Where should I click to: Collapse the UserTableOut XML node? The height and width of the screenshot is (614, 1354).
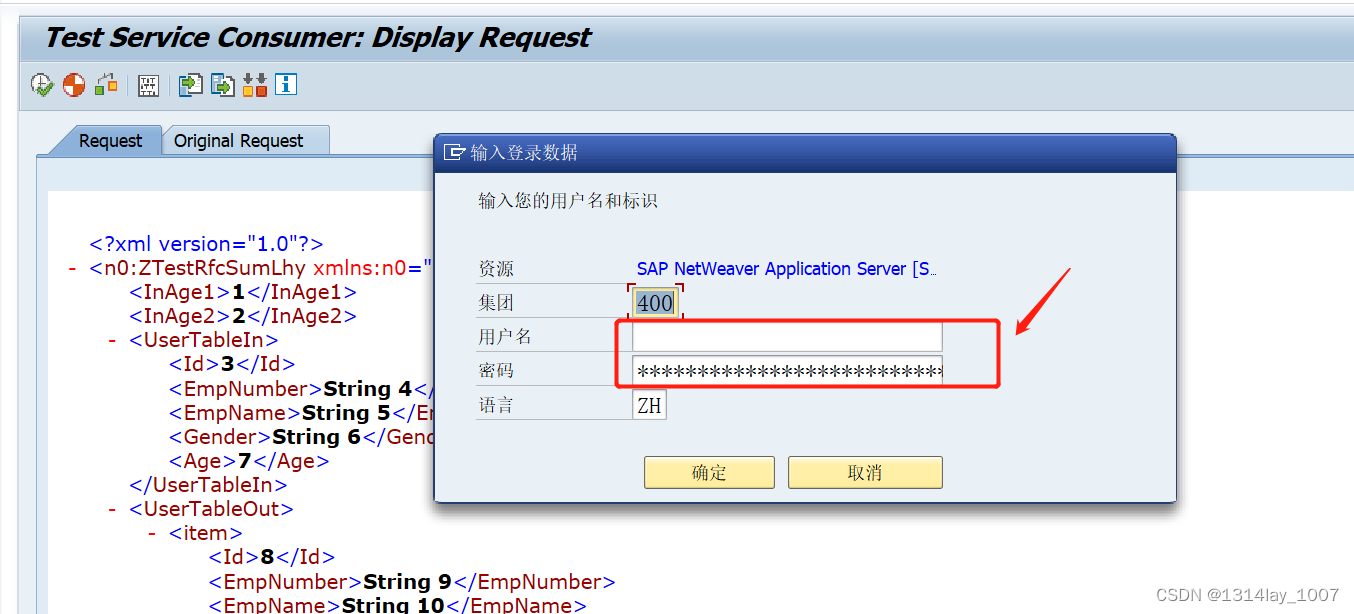tap(113, 509)
